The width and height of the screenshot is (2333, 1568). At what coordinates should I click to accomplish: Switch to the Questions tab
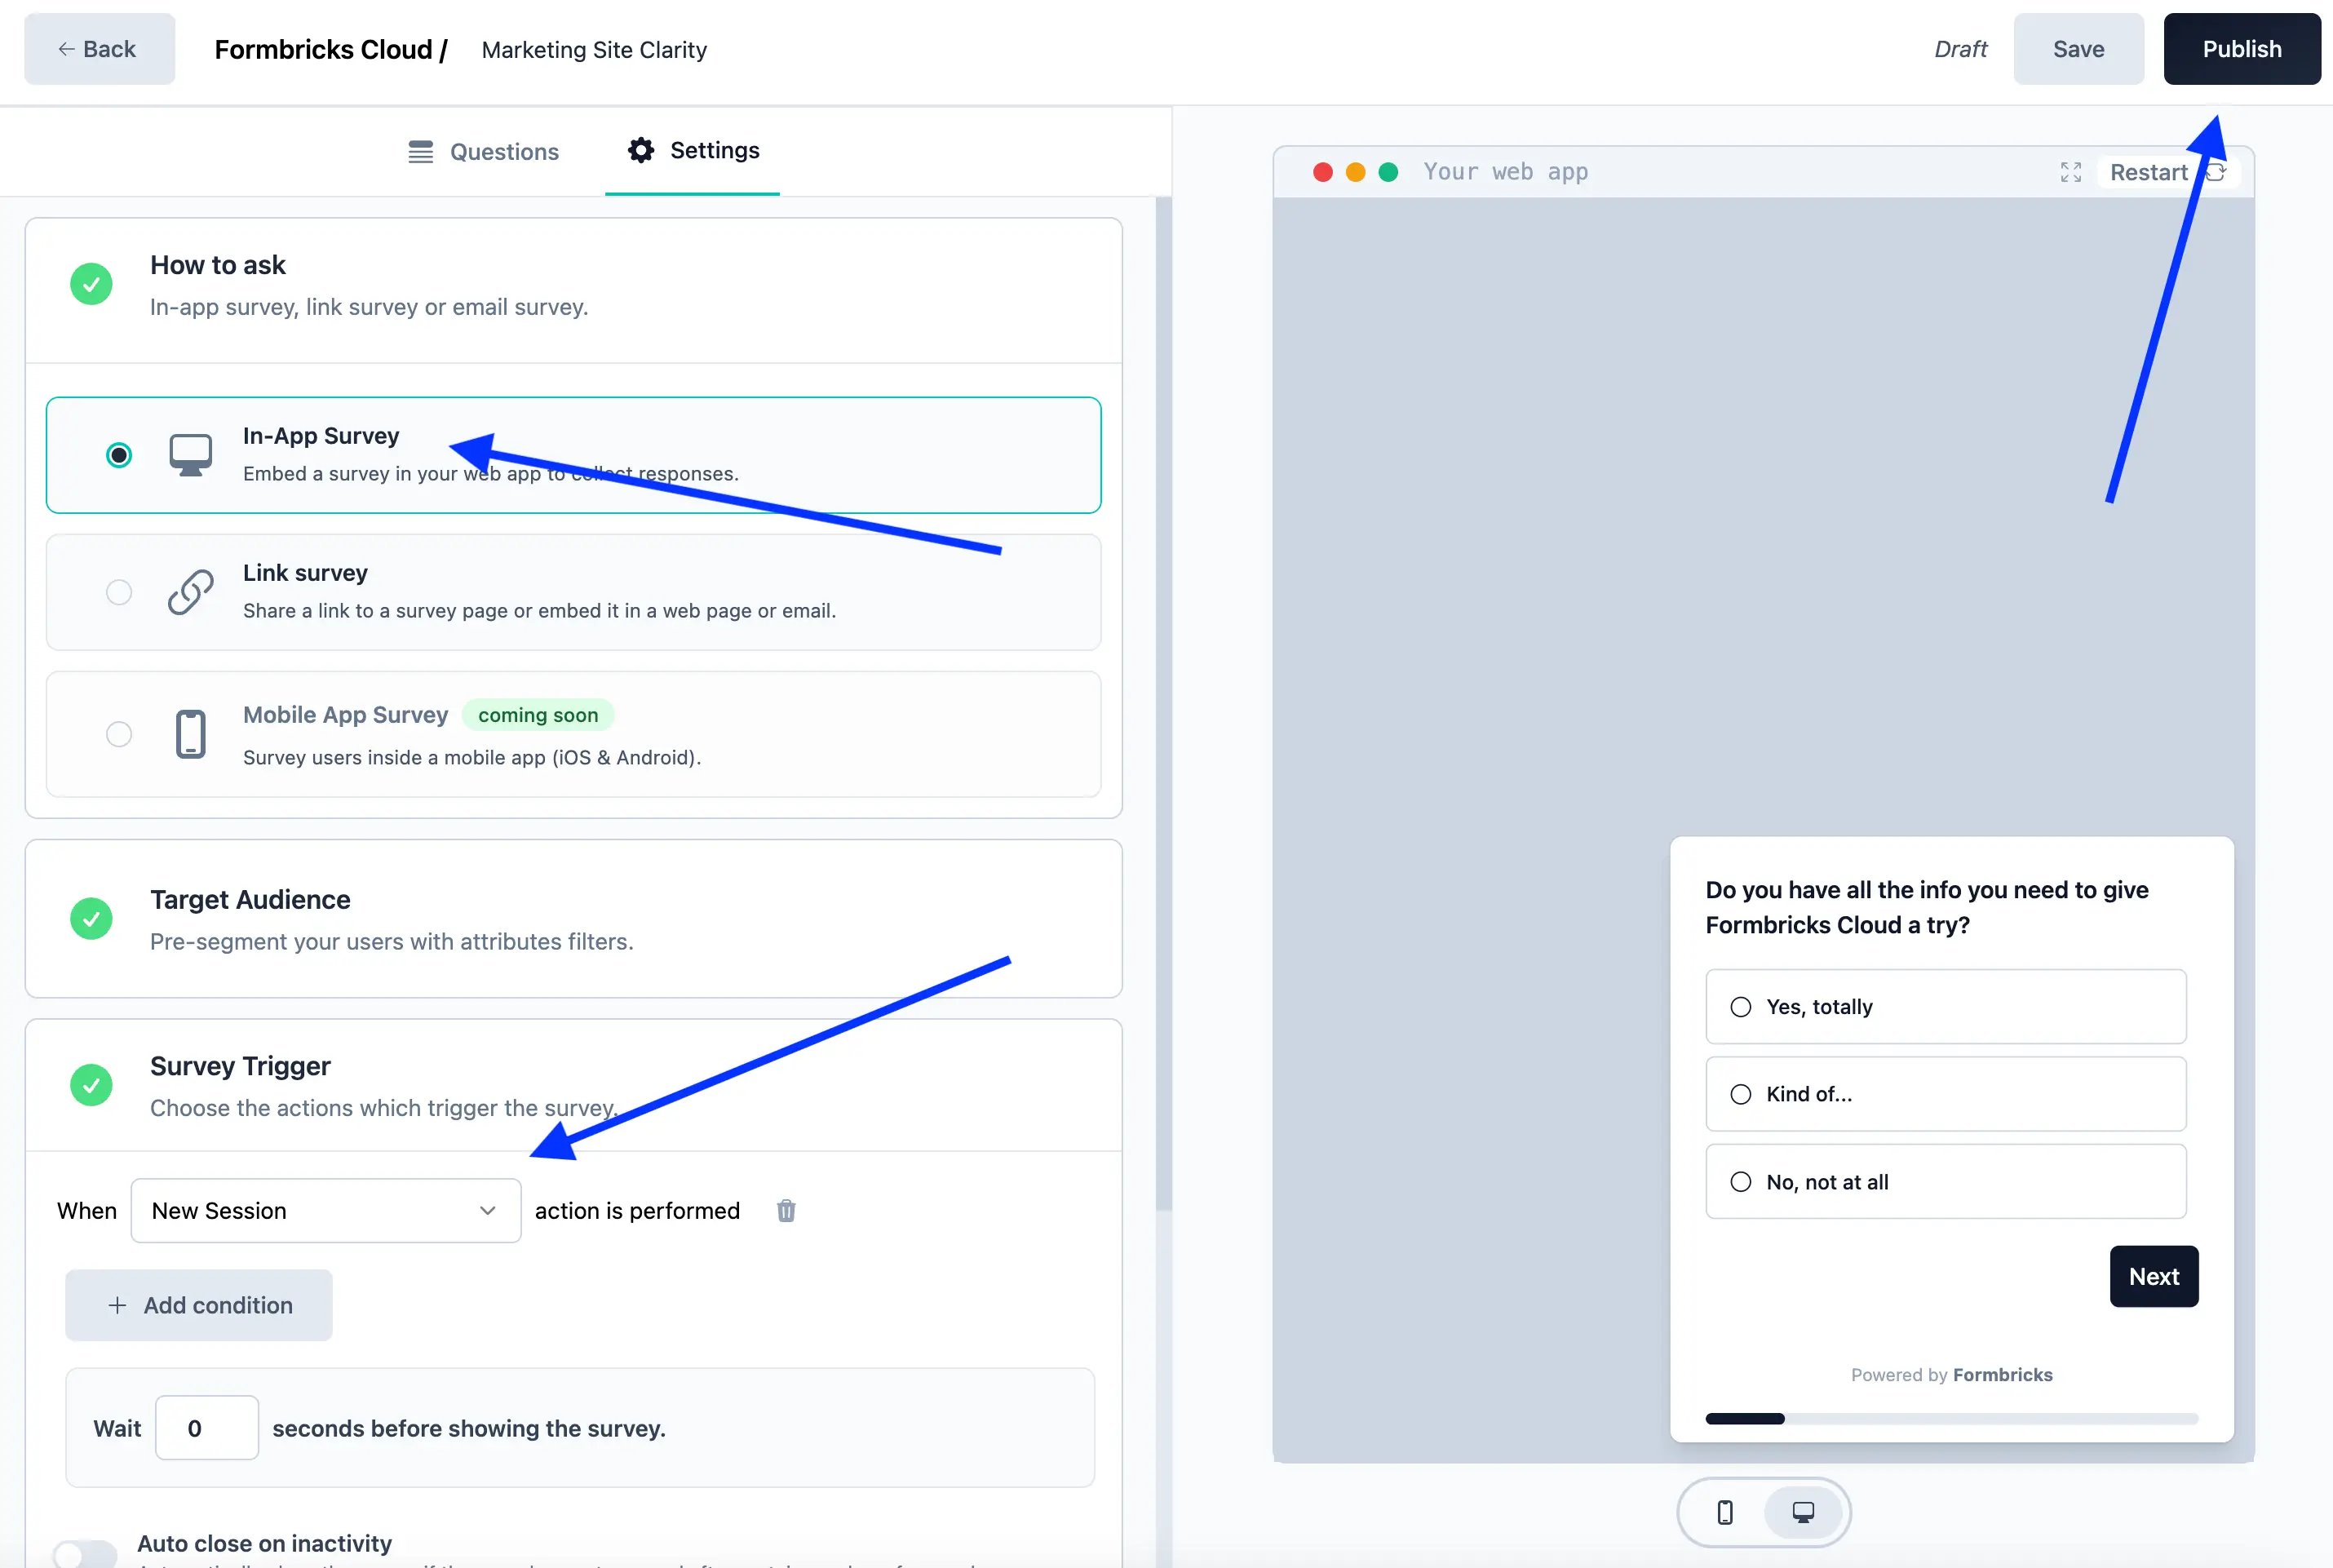(x=484, y=152)
